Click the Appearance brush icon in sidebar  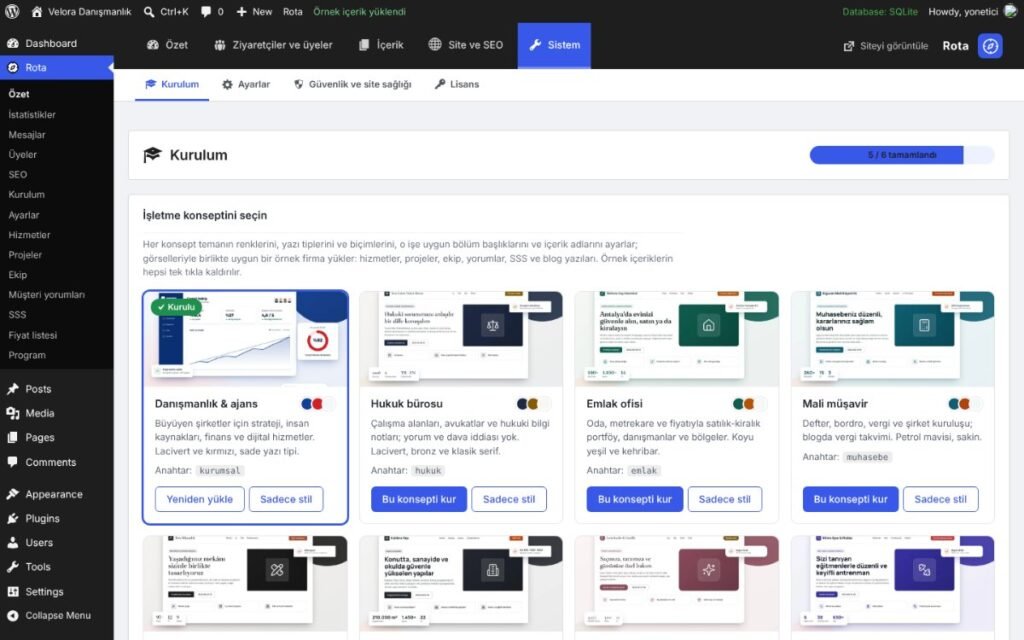pos(12,494)
